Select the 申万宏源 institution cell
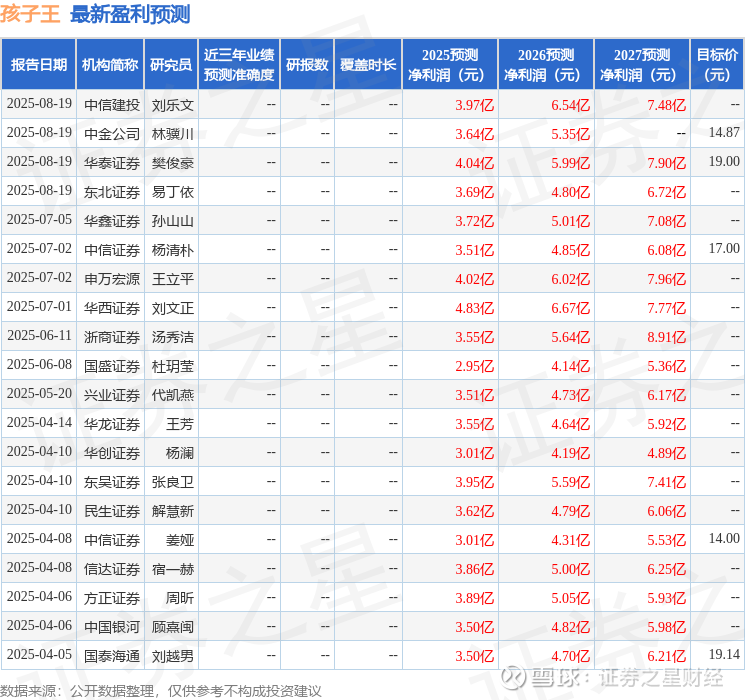The image size is (745, 700). [112, 279]
